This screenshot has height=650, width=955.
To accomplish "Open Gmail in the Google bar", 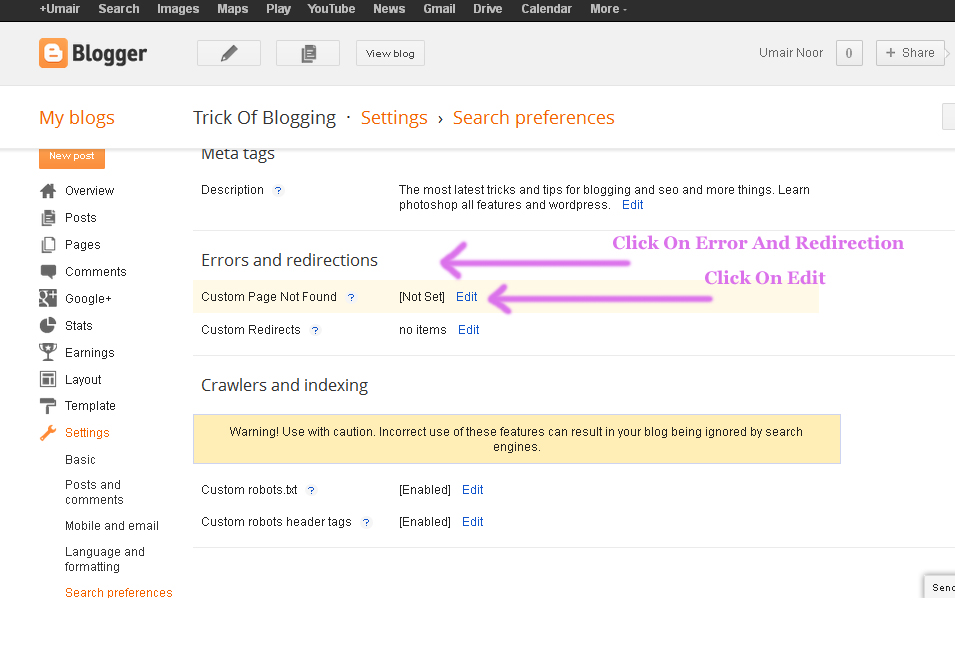I will (439, 9).
